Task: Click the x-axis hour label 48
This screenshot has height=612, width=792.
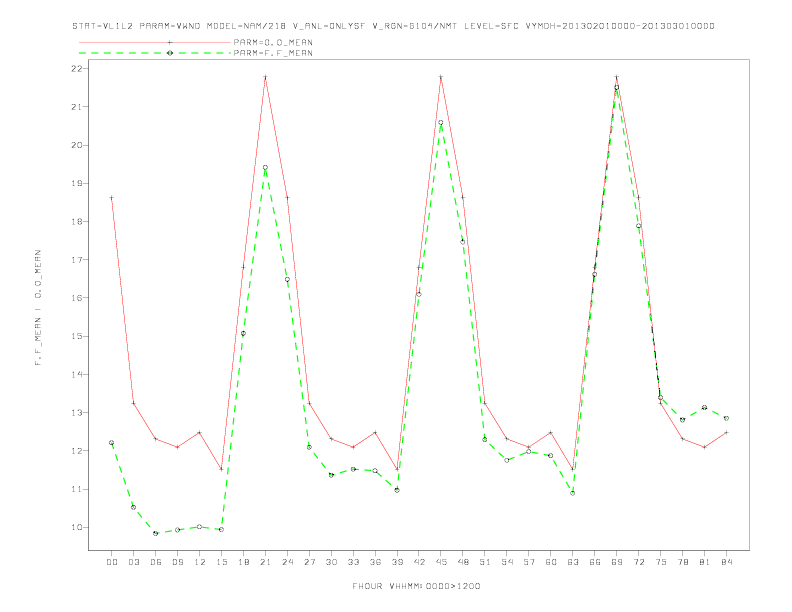Action: [463, 562]
